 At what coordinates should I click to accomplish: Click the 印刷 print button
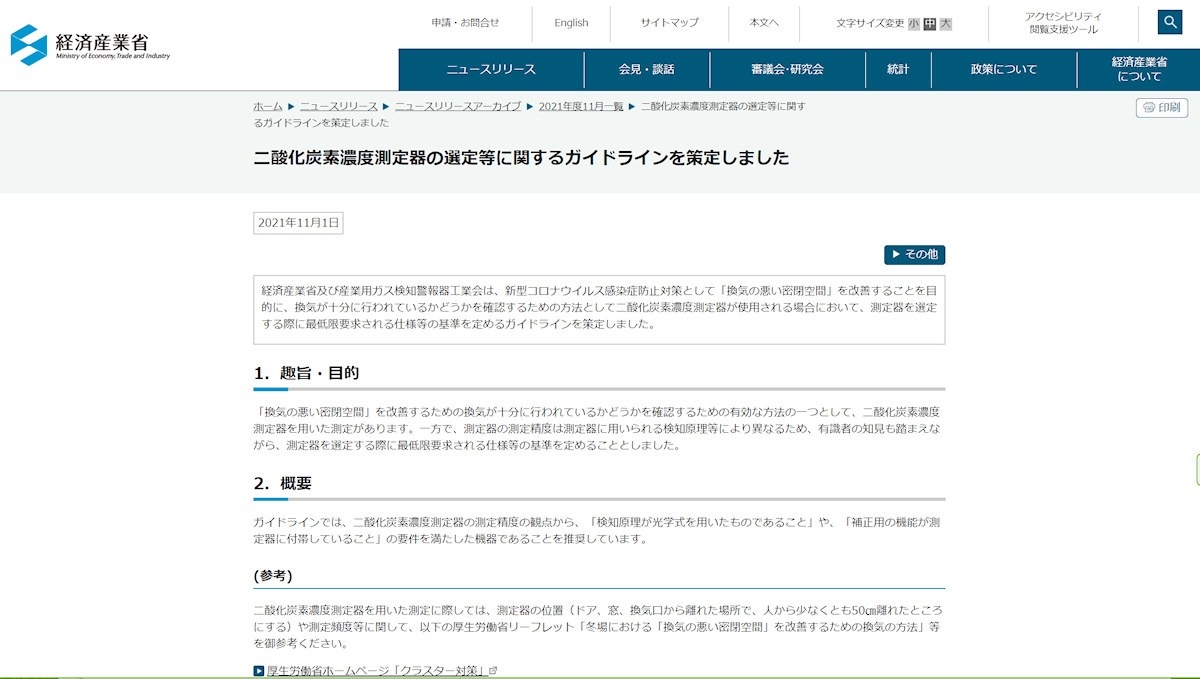click(1162, 108)
